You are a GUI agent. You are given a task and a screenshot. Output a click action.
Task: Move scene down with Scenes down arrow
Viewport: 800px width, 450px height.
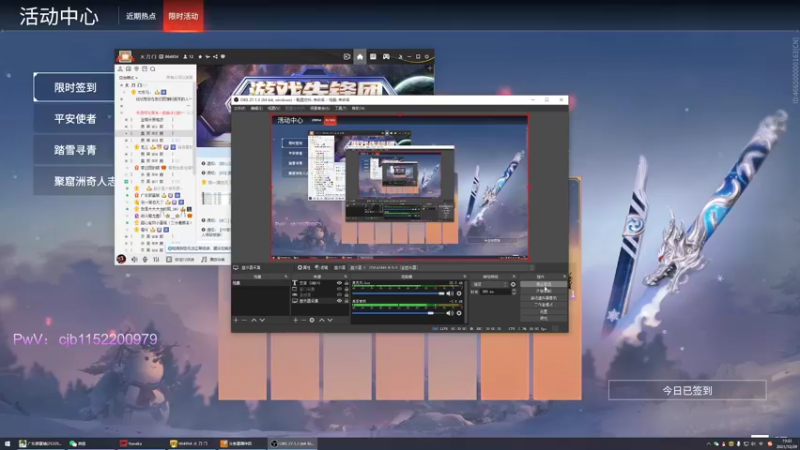[x=262, y=320]
